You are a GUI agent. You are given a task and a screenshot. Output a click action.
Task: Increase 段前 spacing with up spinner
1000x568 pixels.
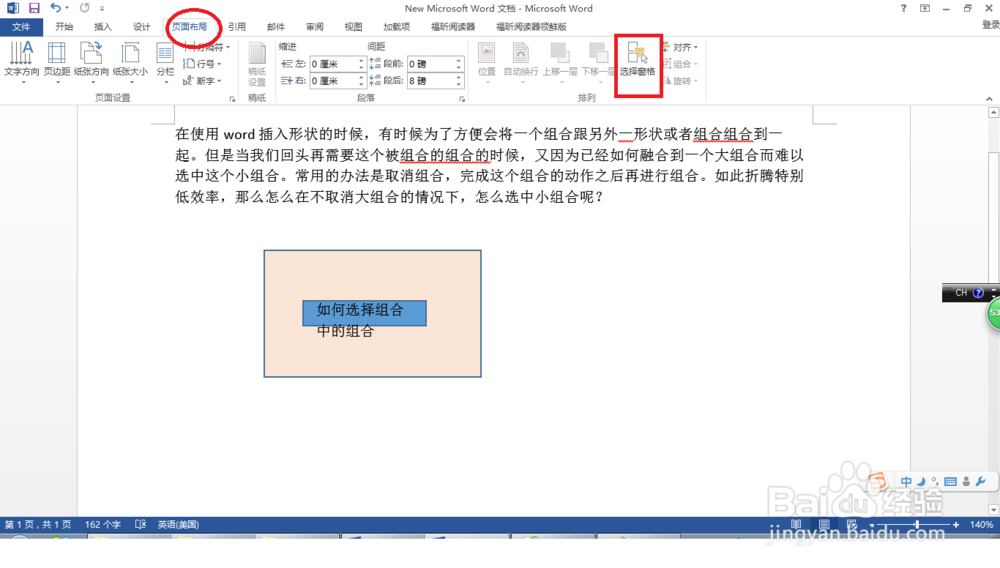click(x=459, y=61)
